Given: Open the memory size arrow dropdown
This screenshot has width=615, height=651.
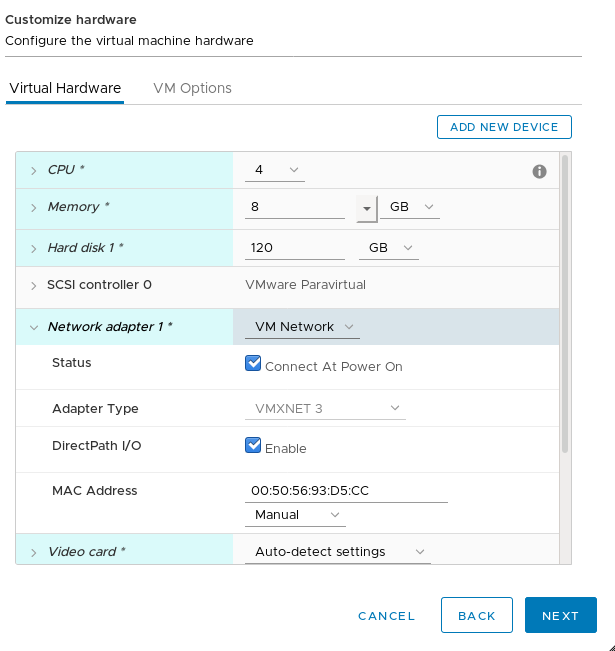Looking at the screenshot, I should 367,207.
